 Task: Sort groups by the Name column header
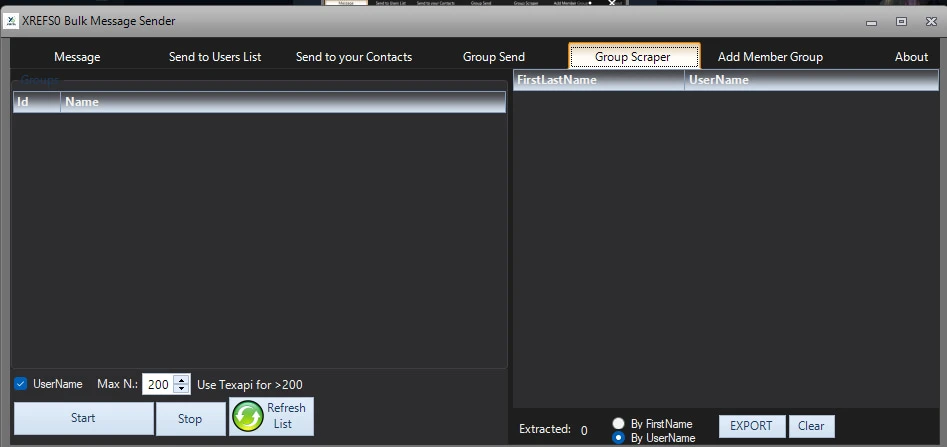click(283, 102)
